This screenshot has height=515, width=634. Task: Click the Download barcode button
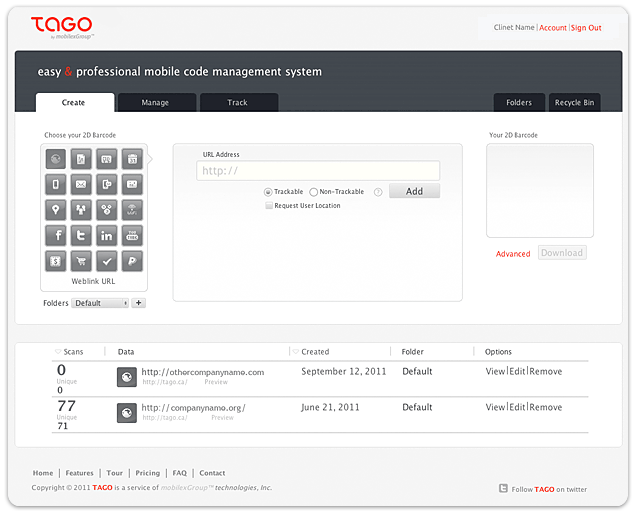(562, 253)
